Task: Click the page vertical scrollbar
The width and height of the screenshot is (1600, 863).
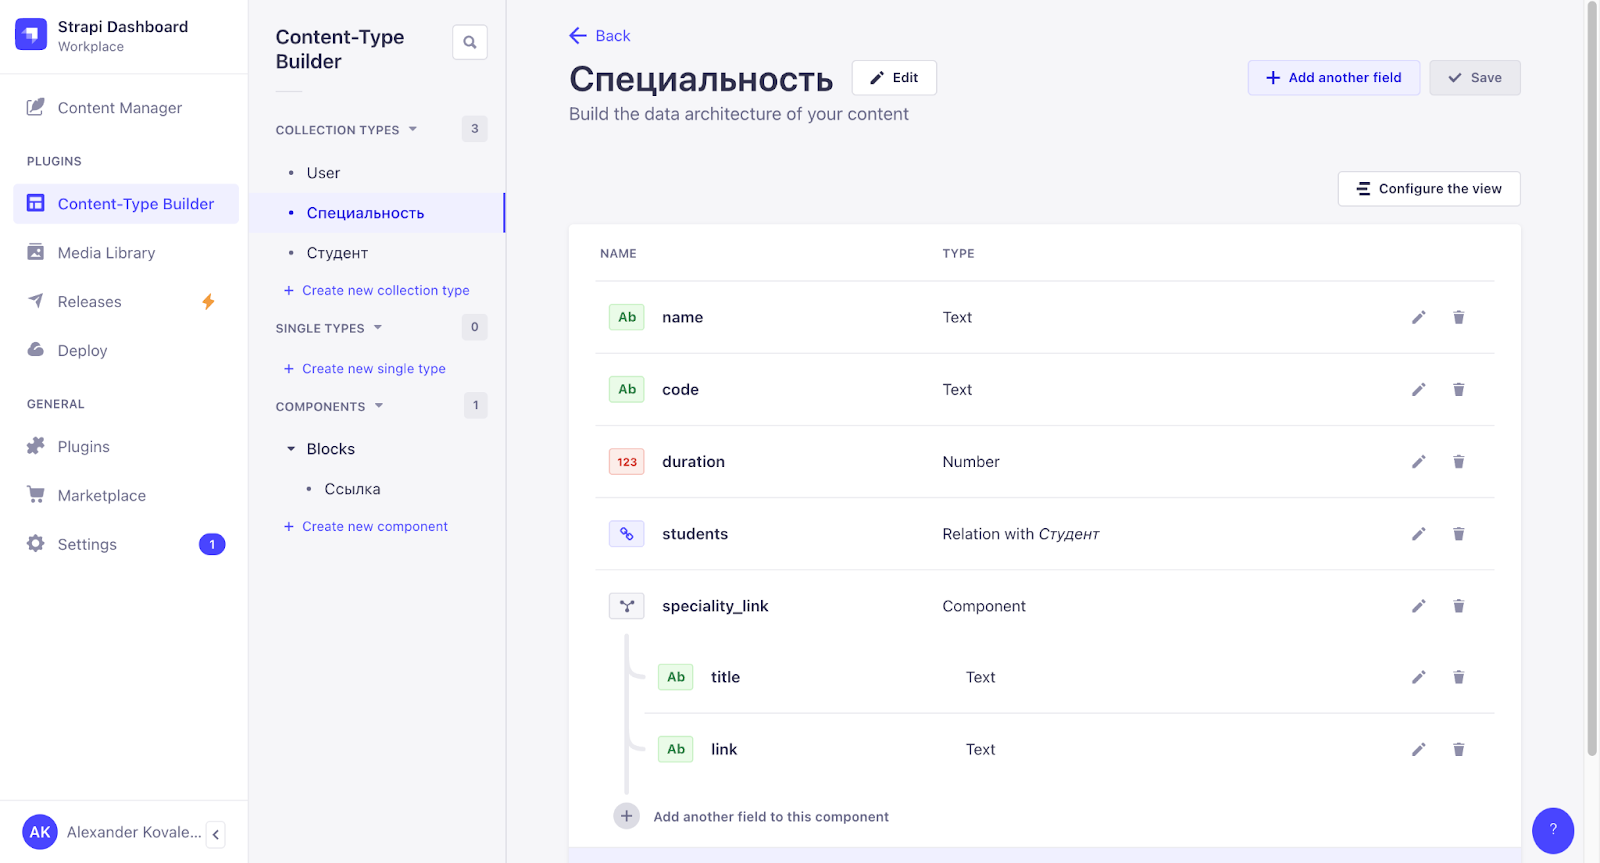Action: pos(1592,380)
